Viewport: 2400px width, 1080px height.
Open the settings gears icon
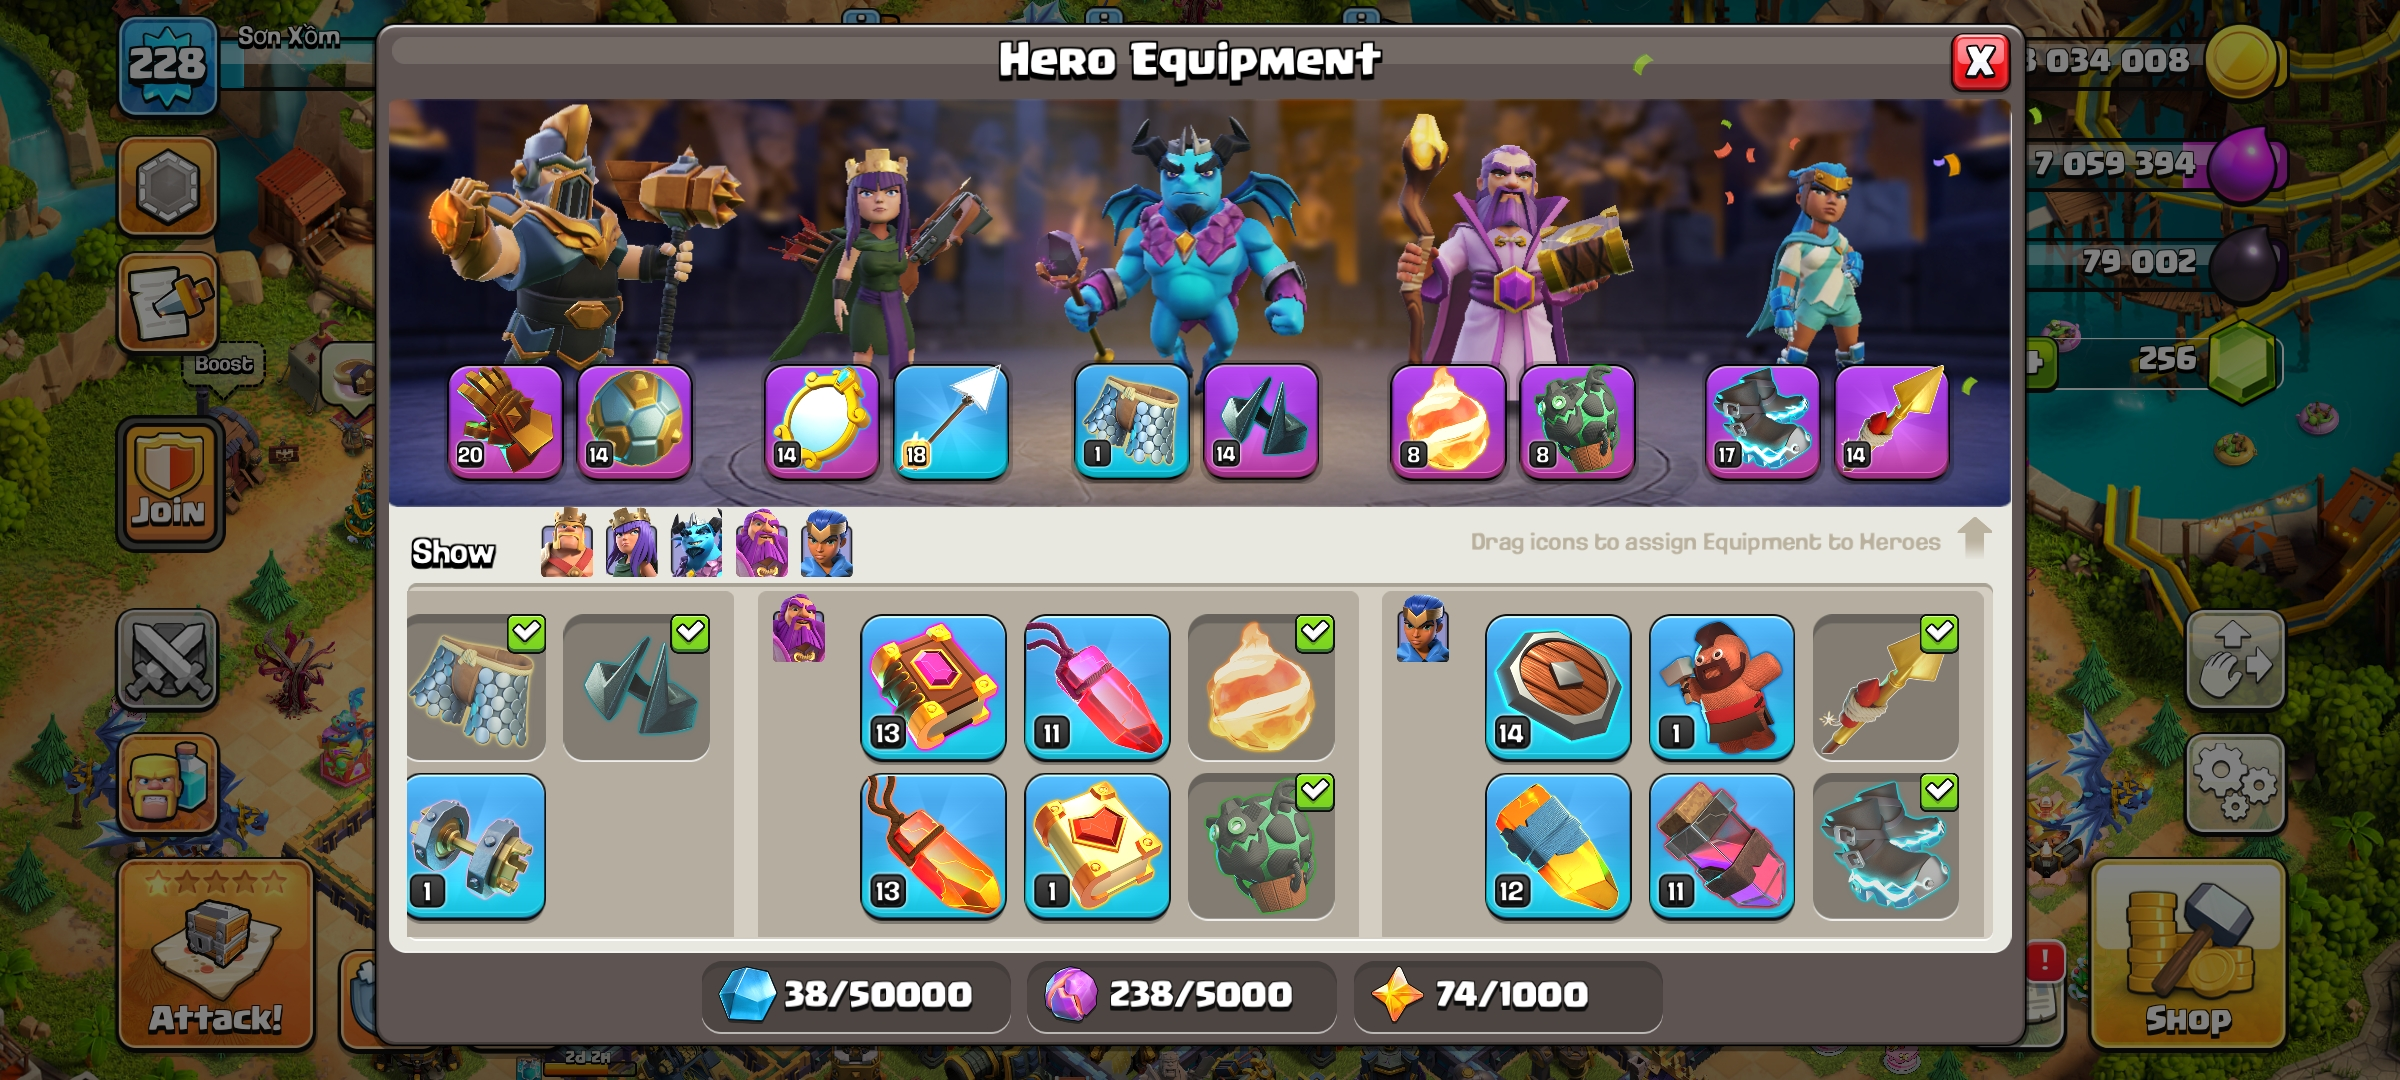pos(2236,784)
